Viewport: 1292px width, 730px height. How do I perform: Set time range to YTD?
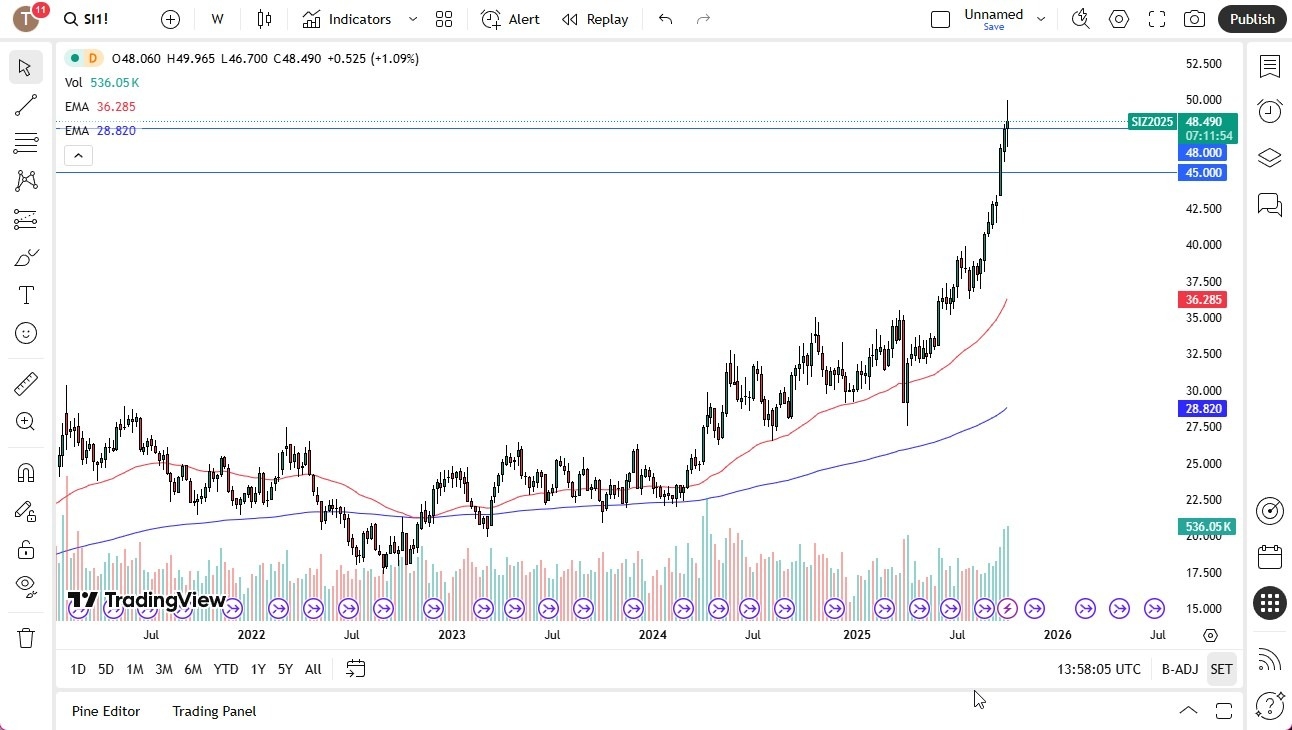tap(226, 669)
